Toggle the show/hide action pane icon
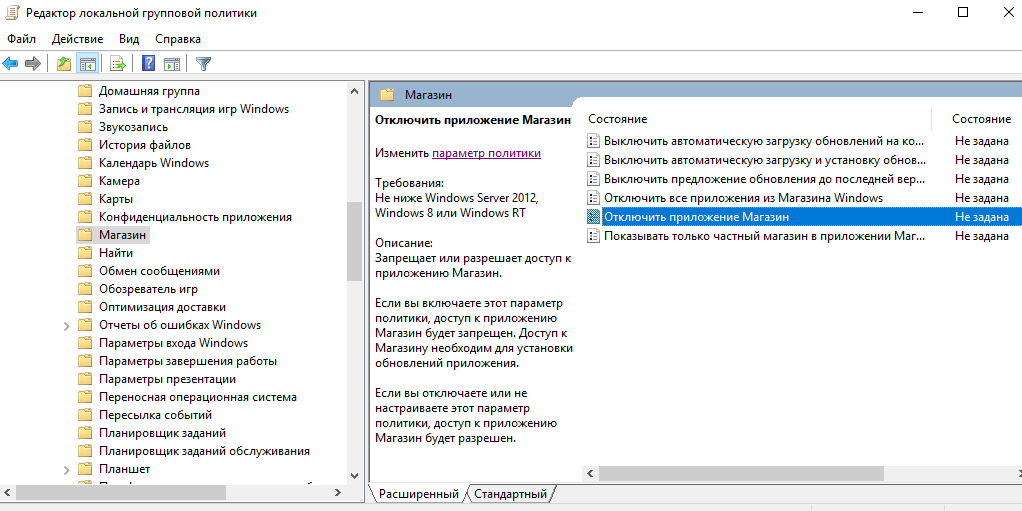This screenshot has width=1022, height=511. point(172,64)
